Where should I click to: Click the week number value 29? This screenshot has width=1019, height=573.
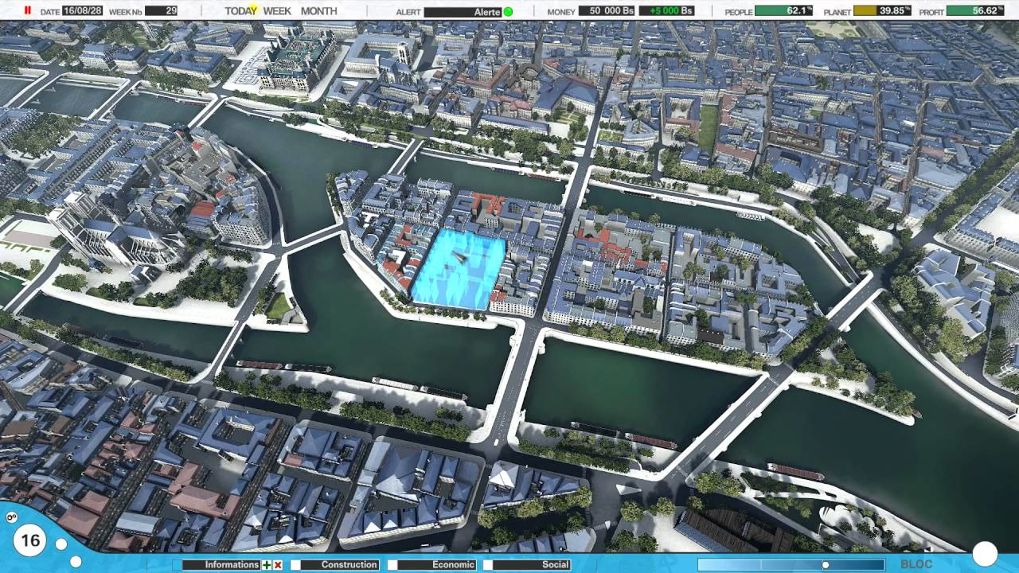coord(161,11)
